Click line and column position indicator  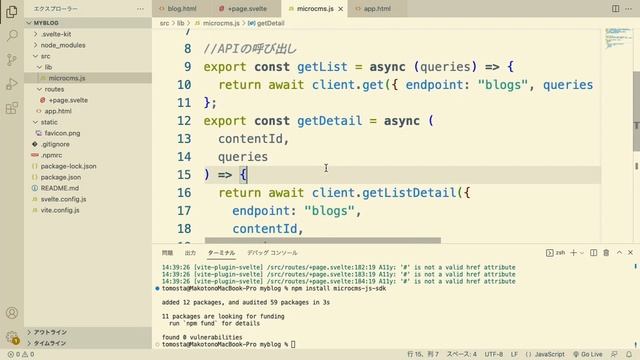tap(423, 354)
